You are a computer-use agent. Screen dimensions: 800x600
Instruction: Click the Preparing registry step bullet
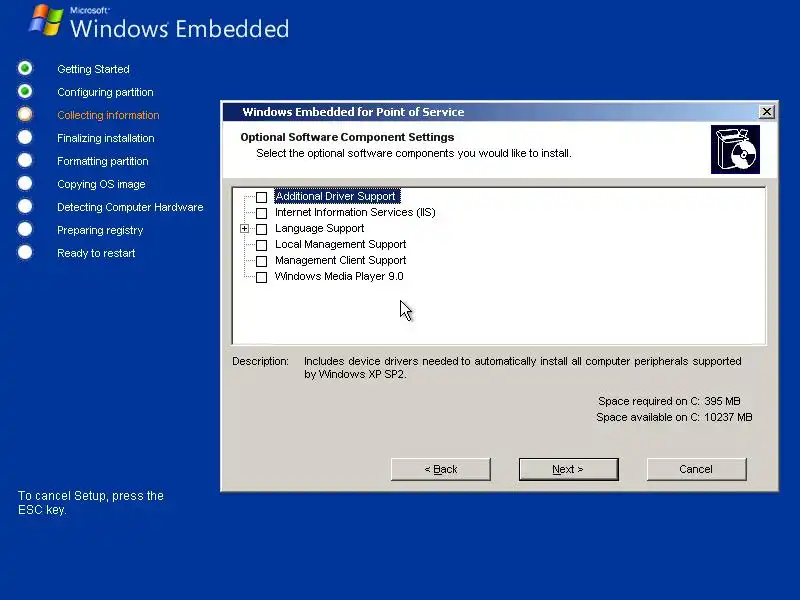[25, 229]
